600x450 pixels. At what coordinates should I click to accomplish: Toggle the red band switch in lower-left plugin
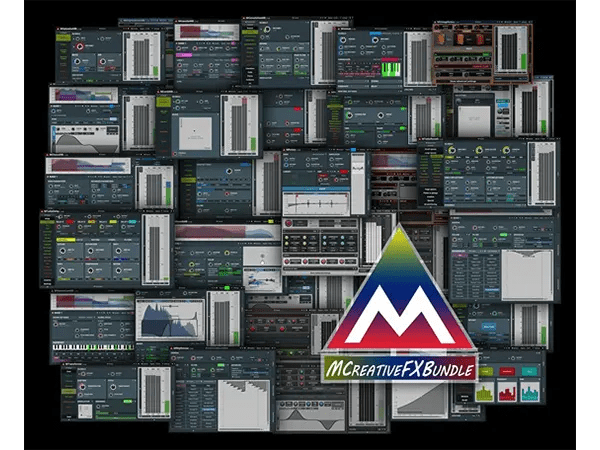click(x=70, y=222)
